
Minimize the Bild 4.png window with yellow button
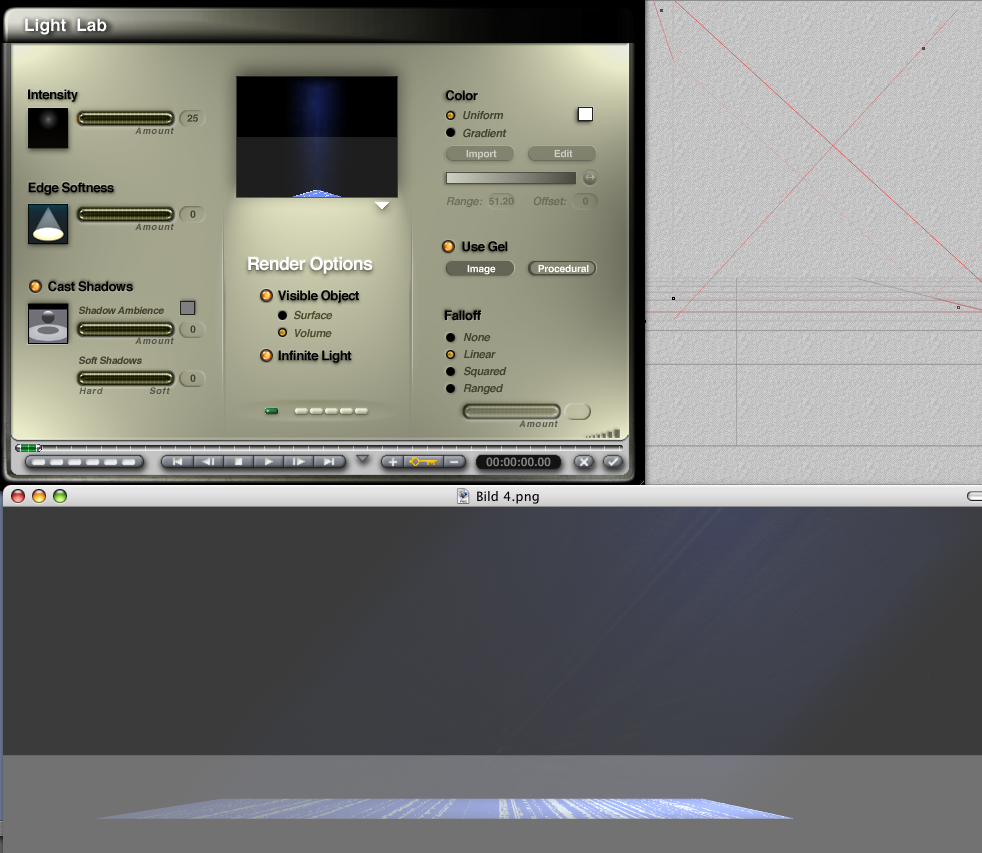pos(39,496)
